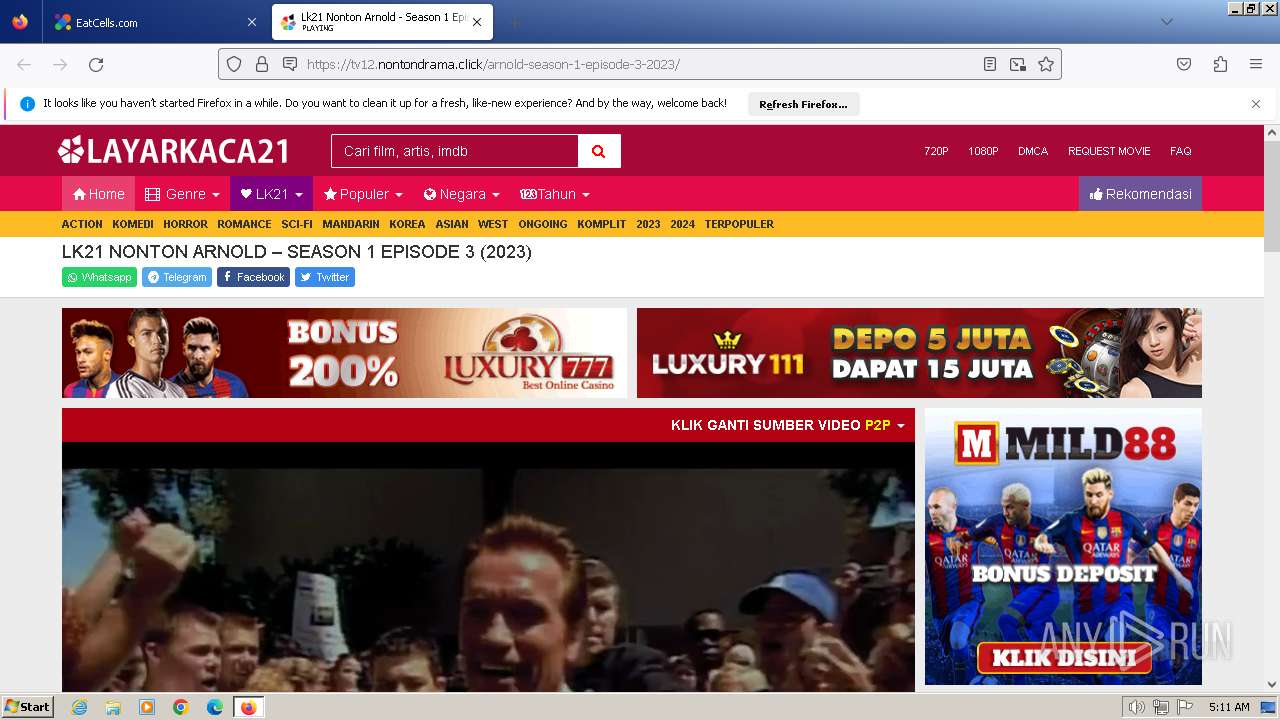
Task: Select SCI-FI category
Action: click(x=297, y=224)
